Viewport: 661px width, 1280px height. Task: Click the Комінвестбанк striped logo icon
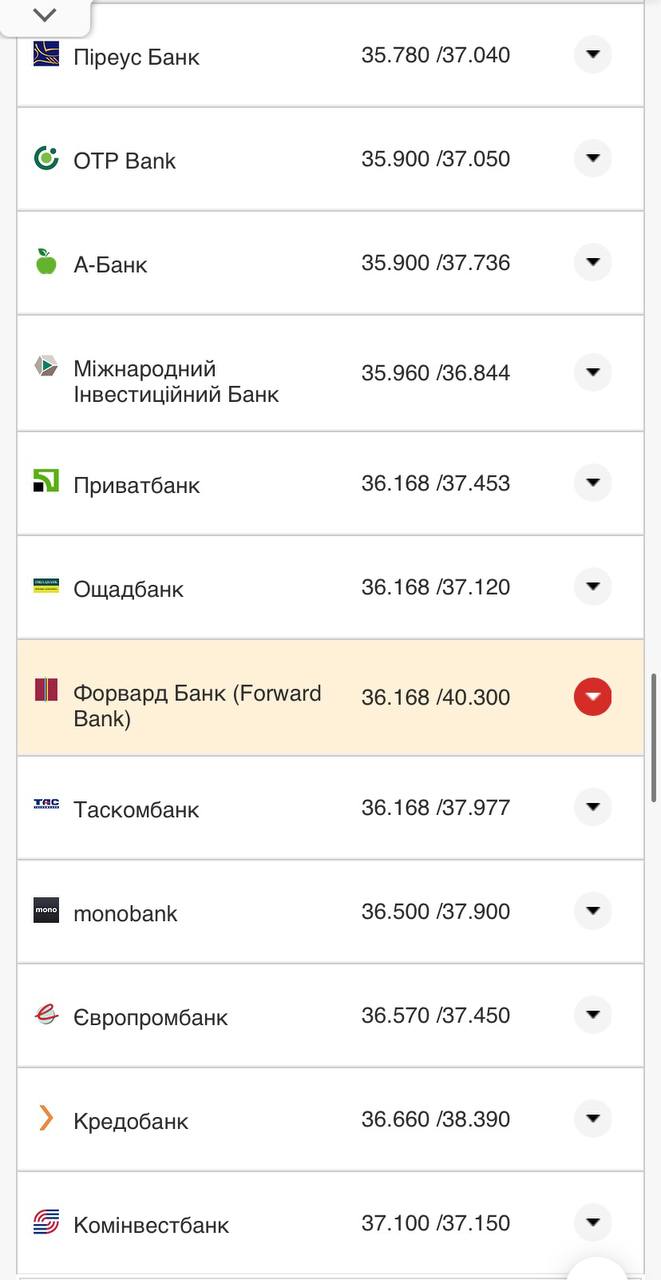pos(46,1222)
